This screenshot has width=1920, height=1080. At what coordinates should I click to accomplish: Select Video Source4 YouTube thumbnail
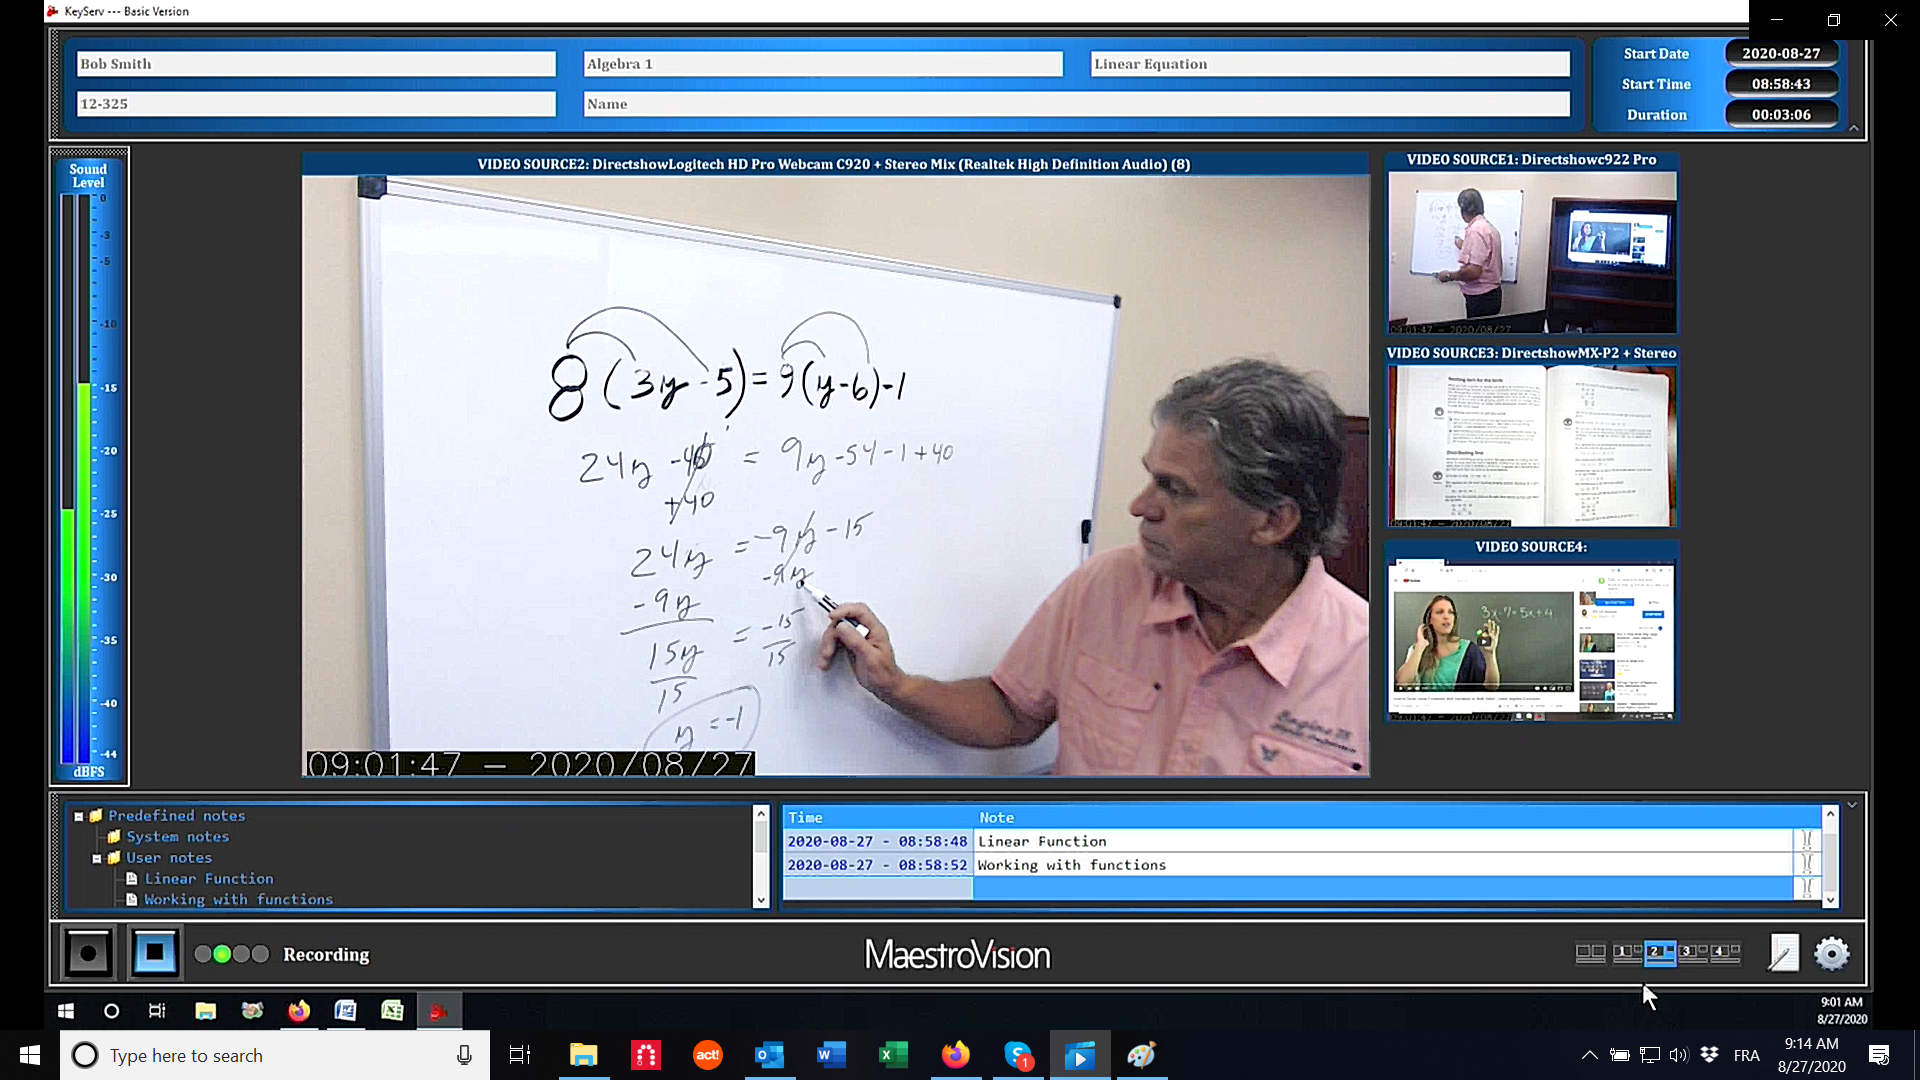[x=1531, y=640]
